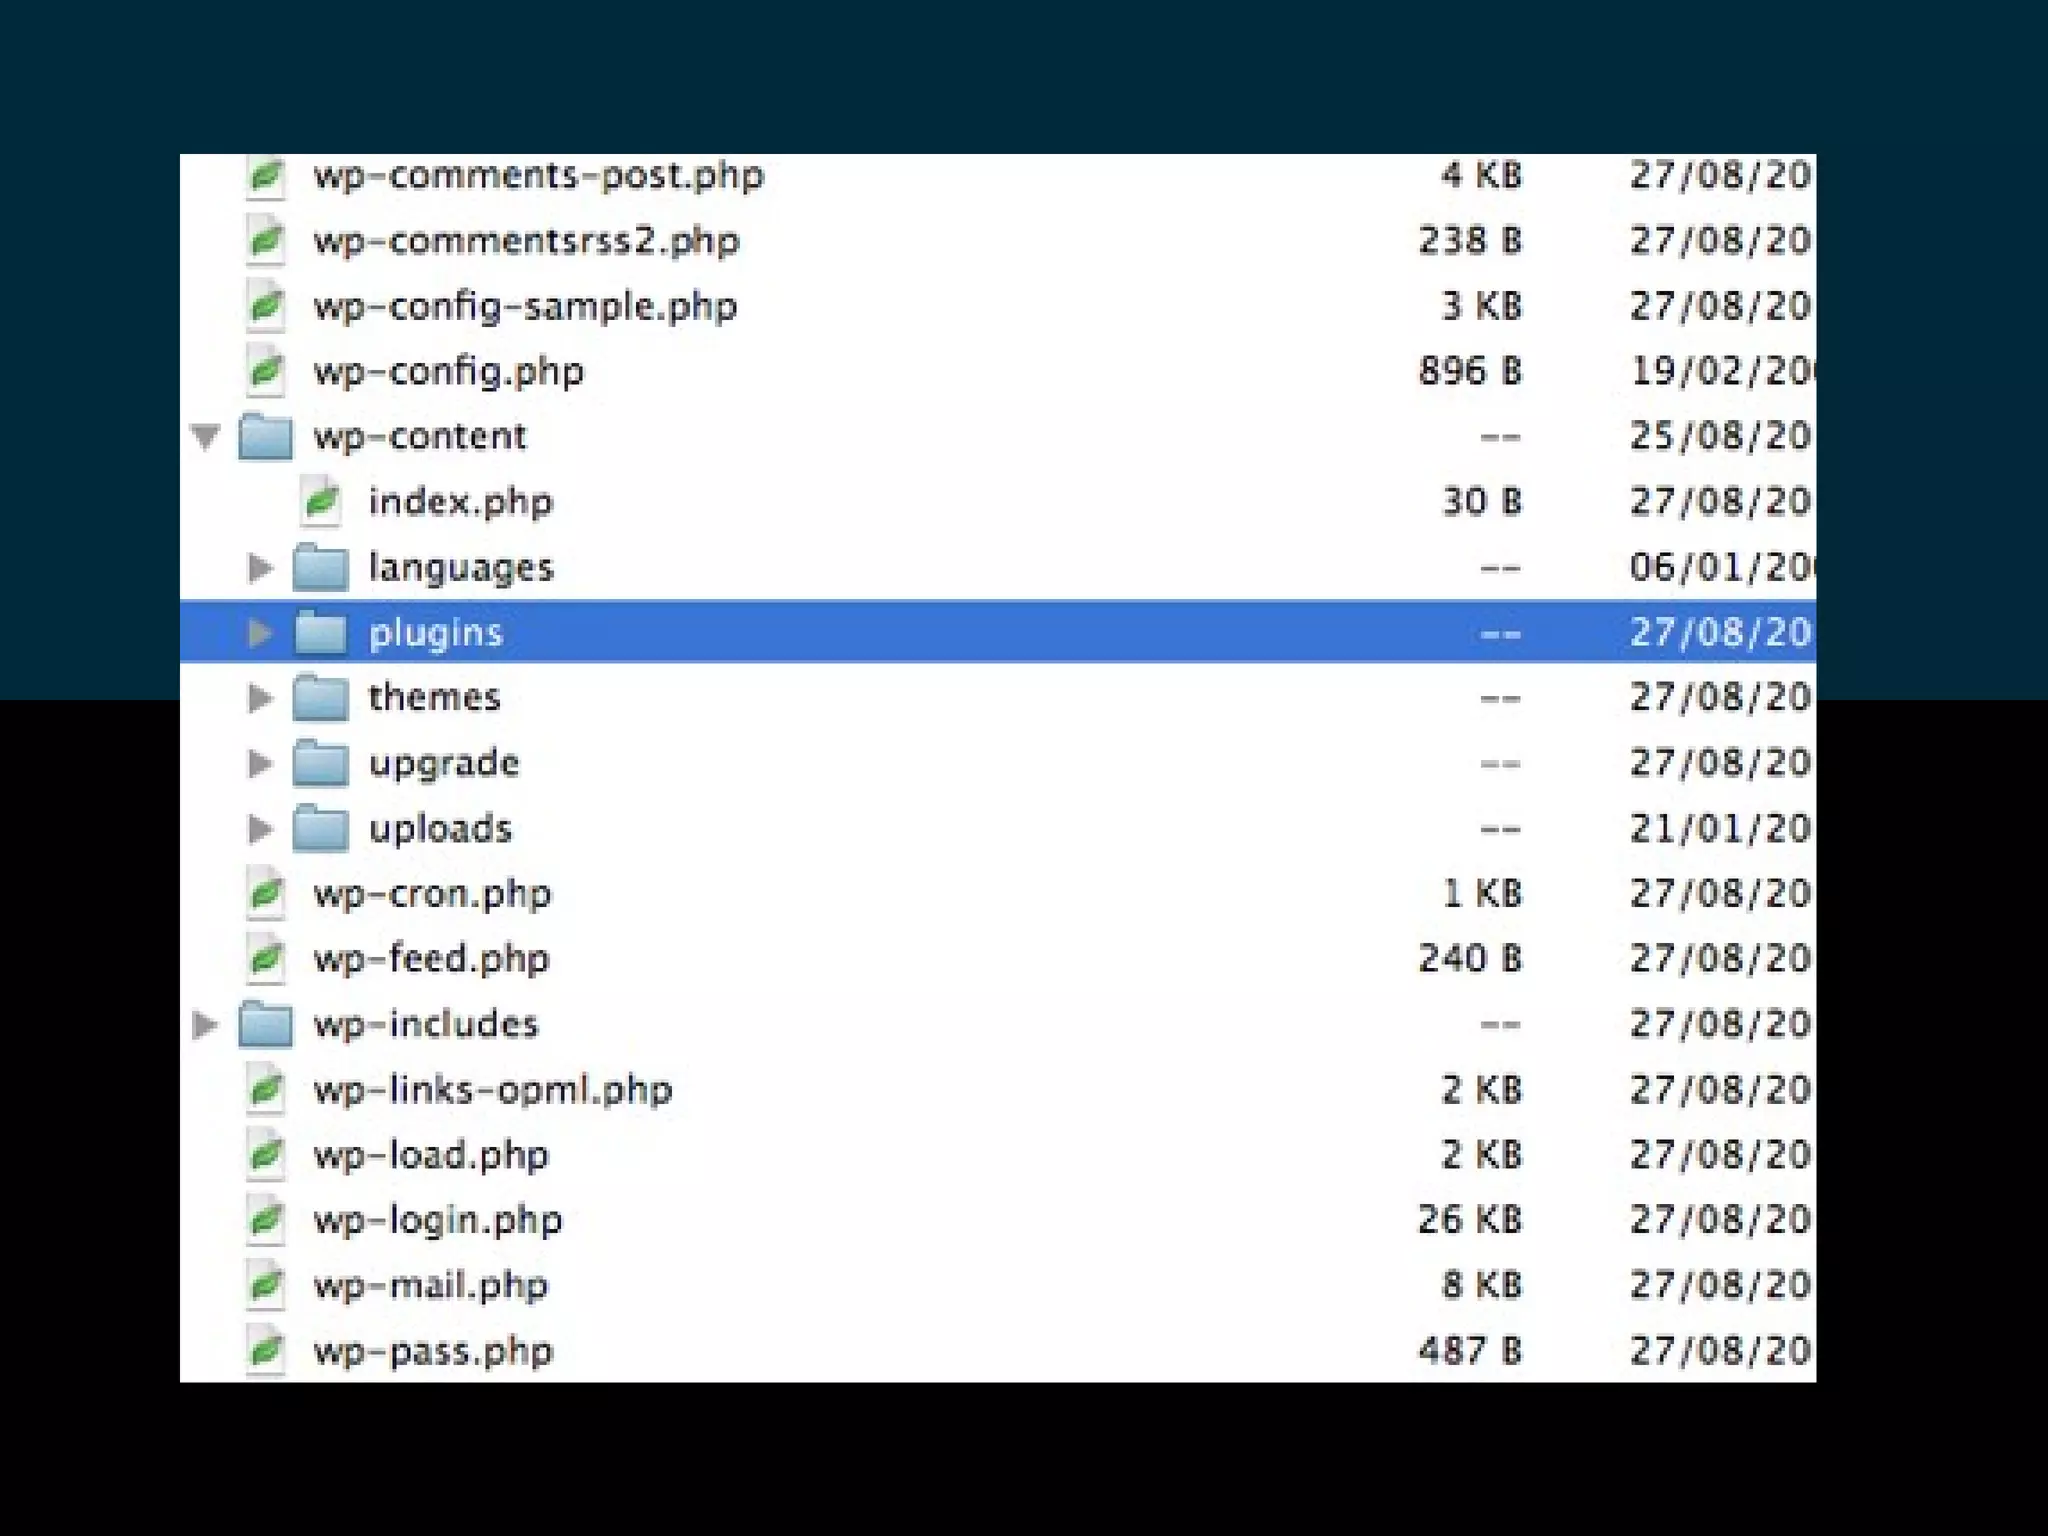Expand the wp-includes folder triangle
Screen dimensions: 2048x1536
tap(205, 1025)
